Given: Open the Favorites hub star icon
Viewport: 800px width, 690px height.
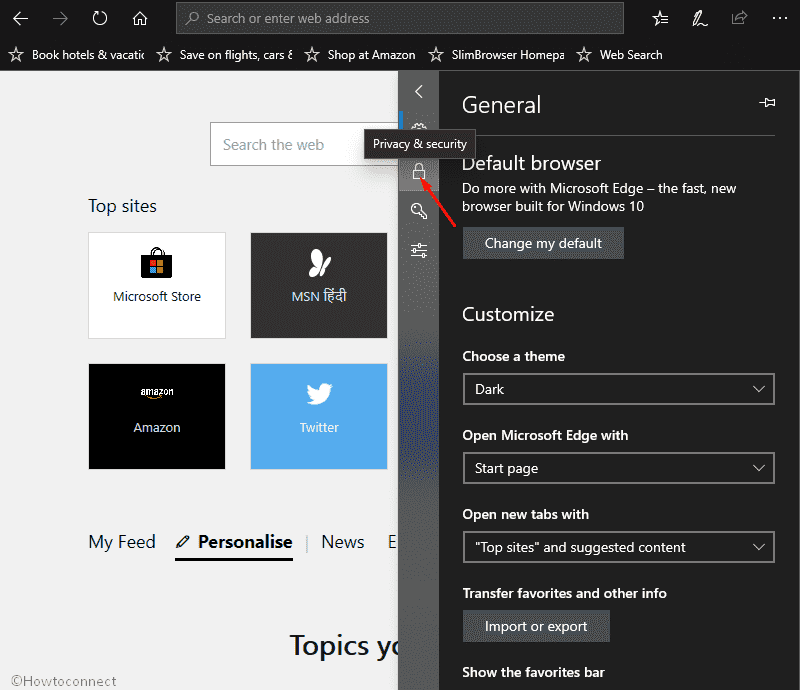Looking at the screenshot, I should pos(660,19).
